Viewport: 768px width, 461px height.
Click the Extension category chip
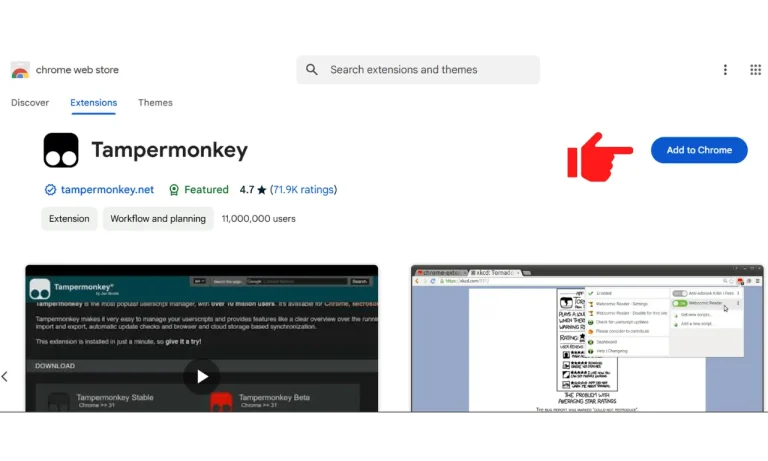(69, 218)
